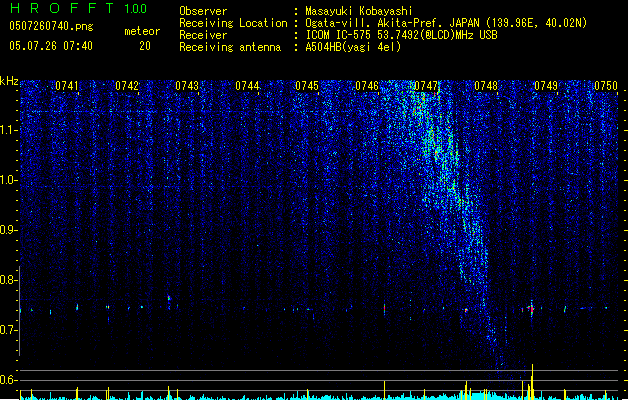Click time marker 0748
The height and width of the screenshot is (400, 629).
click(x=486, y=86)
